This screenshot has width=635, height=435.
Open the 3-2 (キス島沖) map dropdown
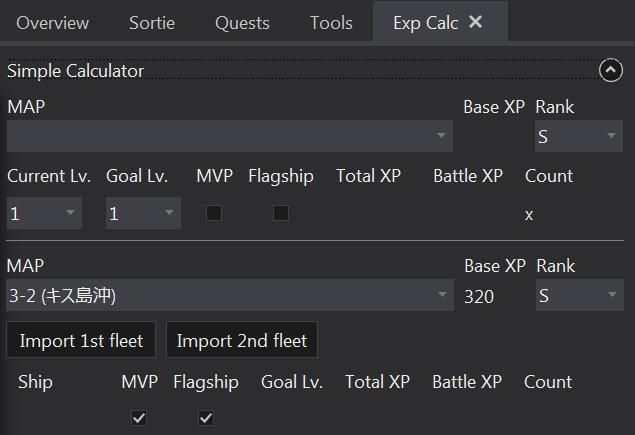pos(230,295)
